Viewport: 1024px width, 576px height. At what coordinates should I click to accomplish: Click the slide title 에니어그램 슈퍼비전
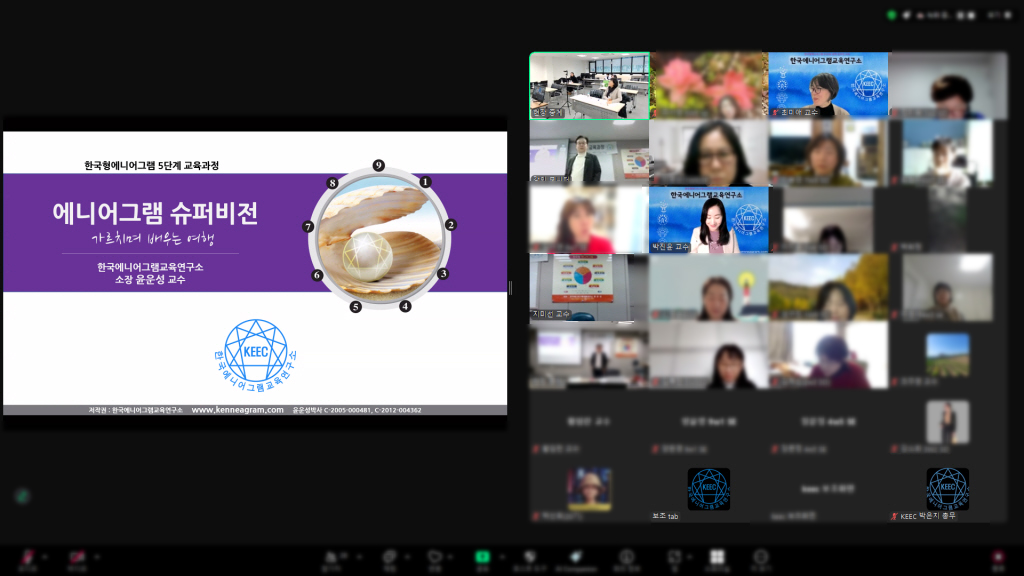[155, 213]
